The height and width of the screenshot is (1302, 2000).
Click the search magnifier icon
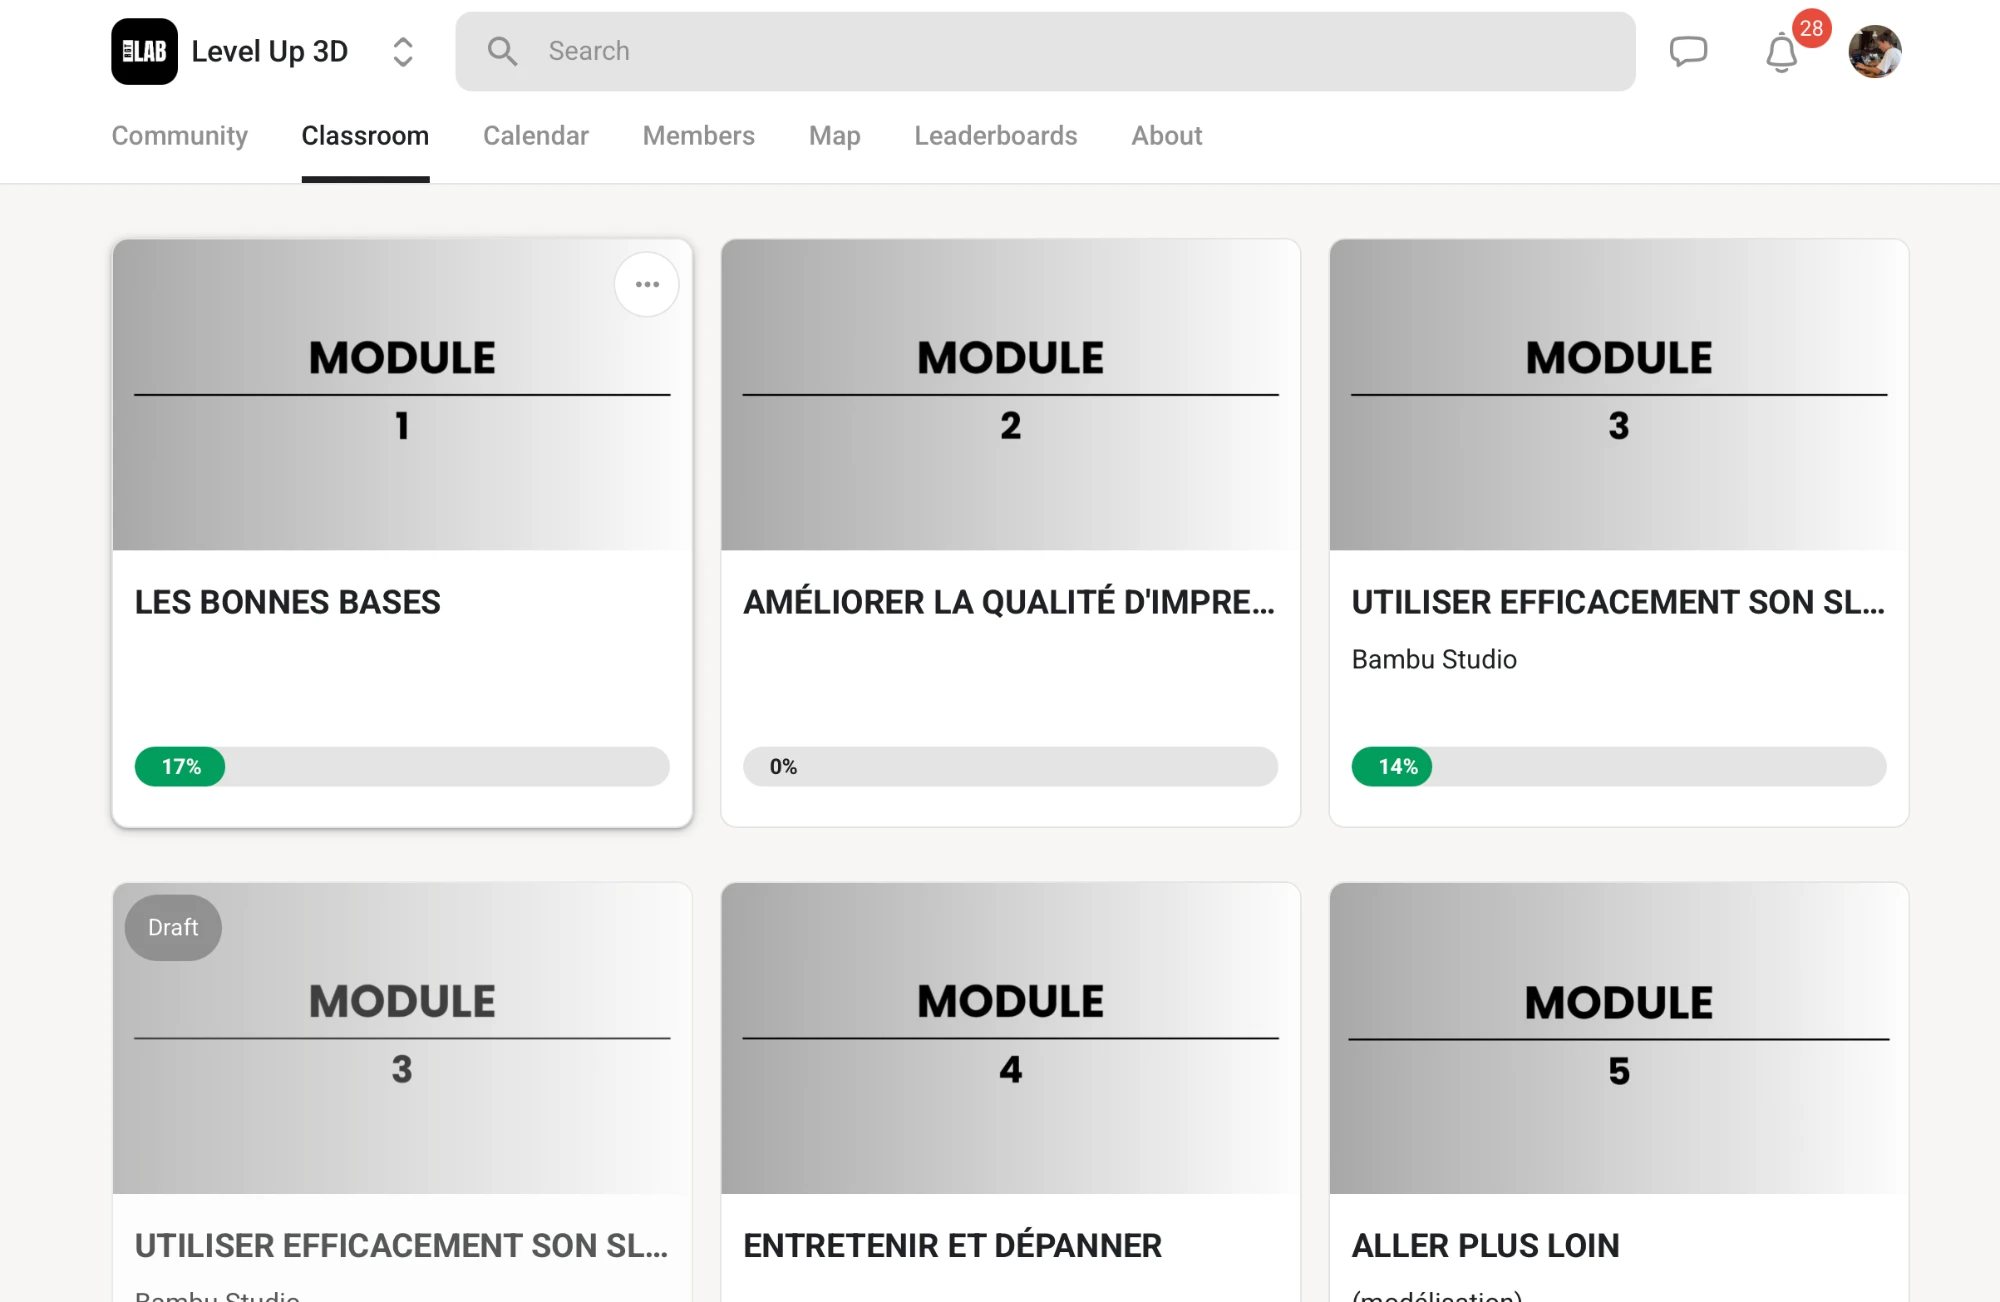tap(502, 51)
